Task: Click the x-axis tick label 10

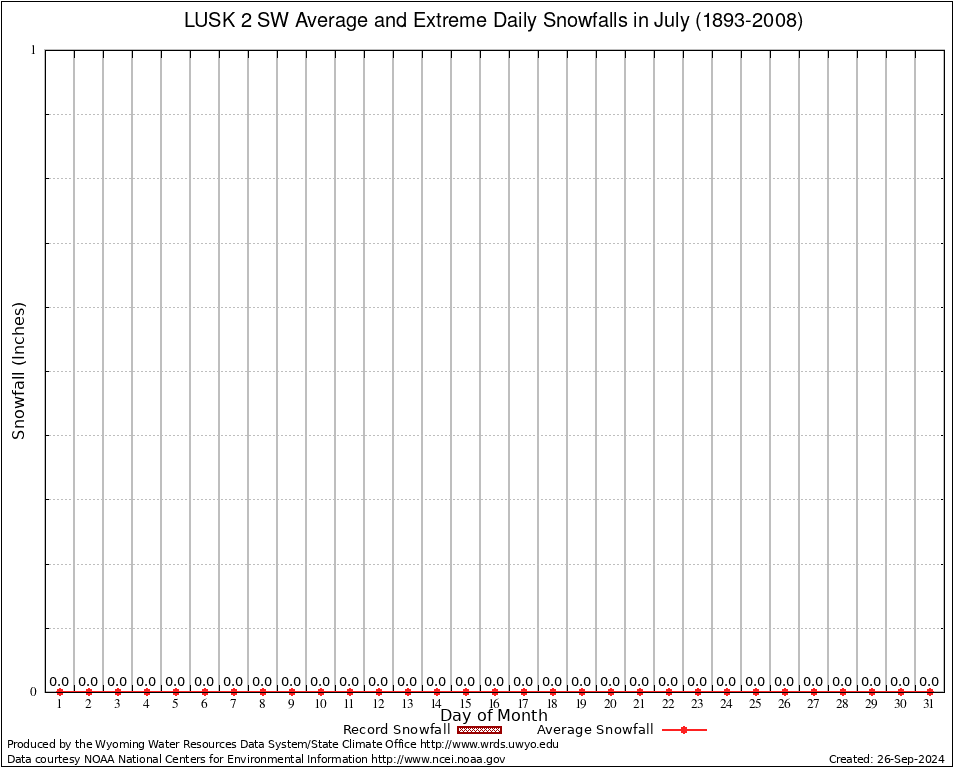Action: coord(320,704)
